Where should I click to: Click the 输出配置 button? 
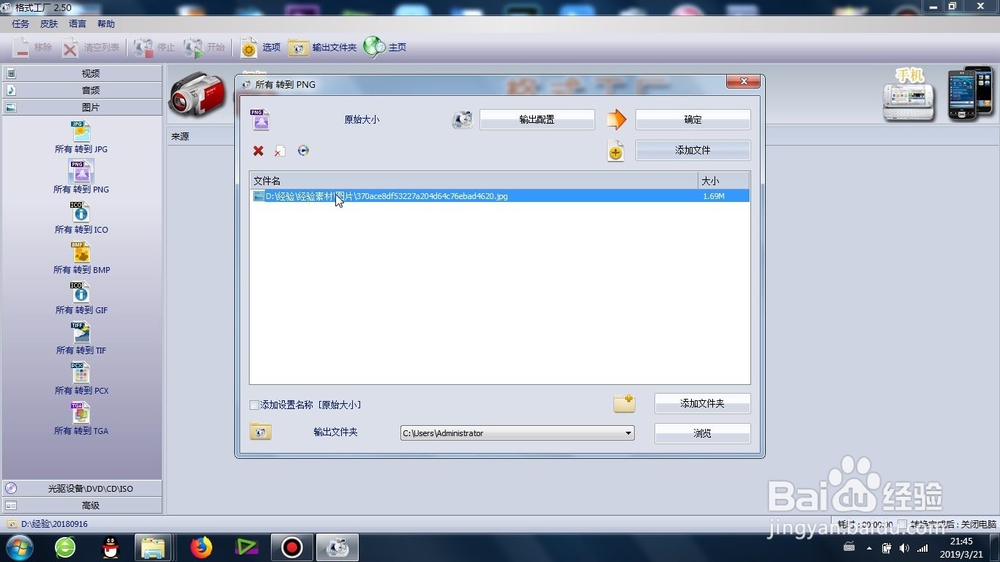pyautogui.click(x=537, y=119)
